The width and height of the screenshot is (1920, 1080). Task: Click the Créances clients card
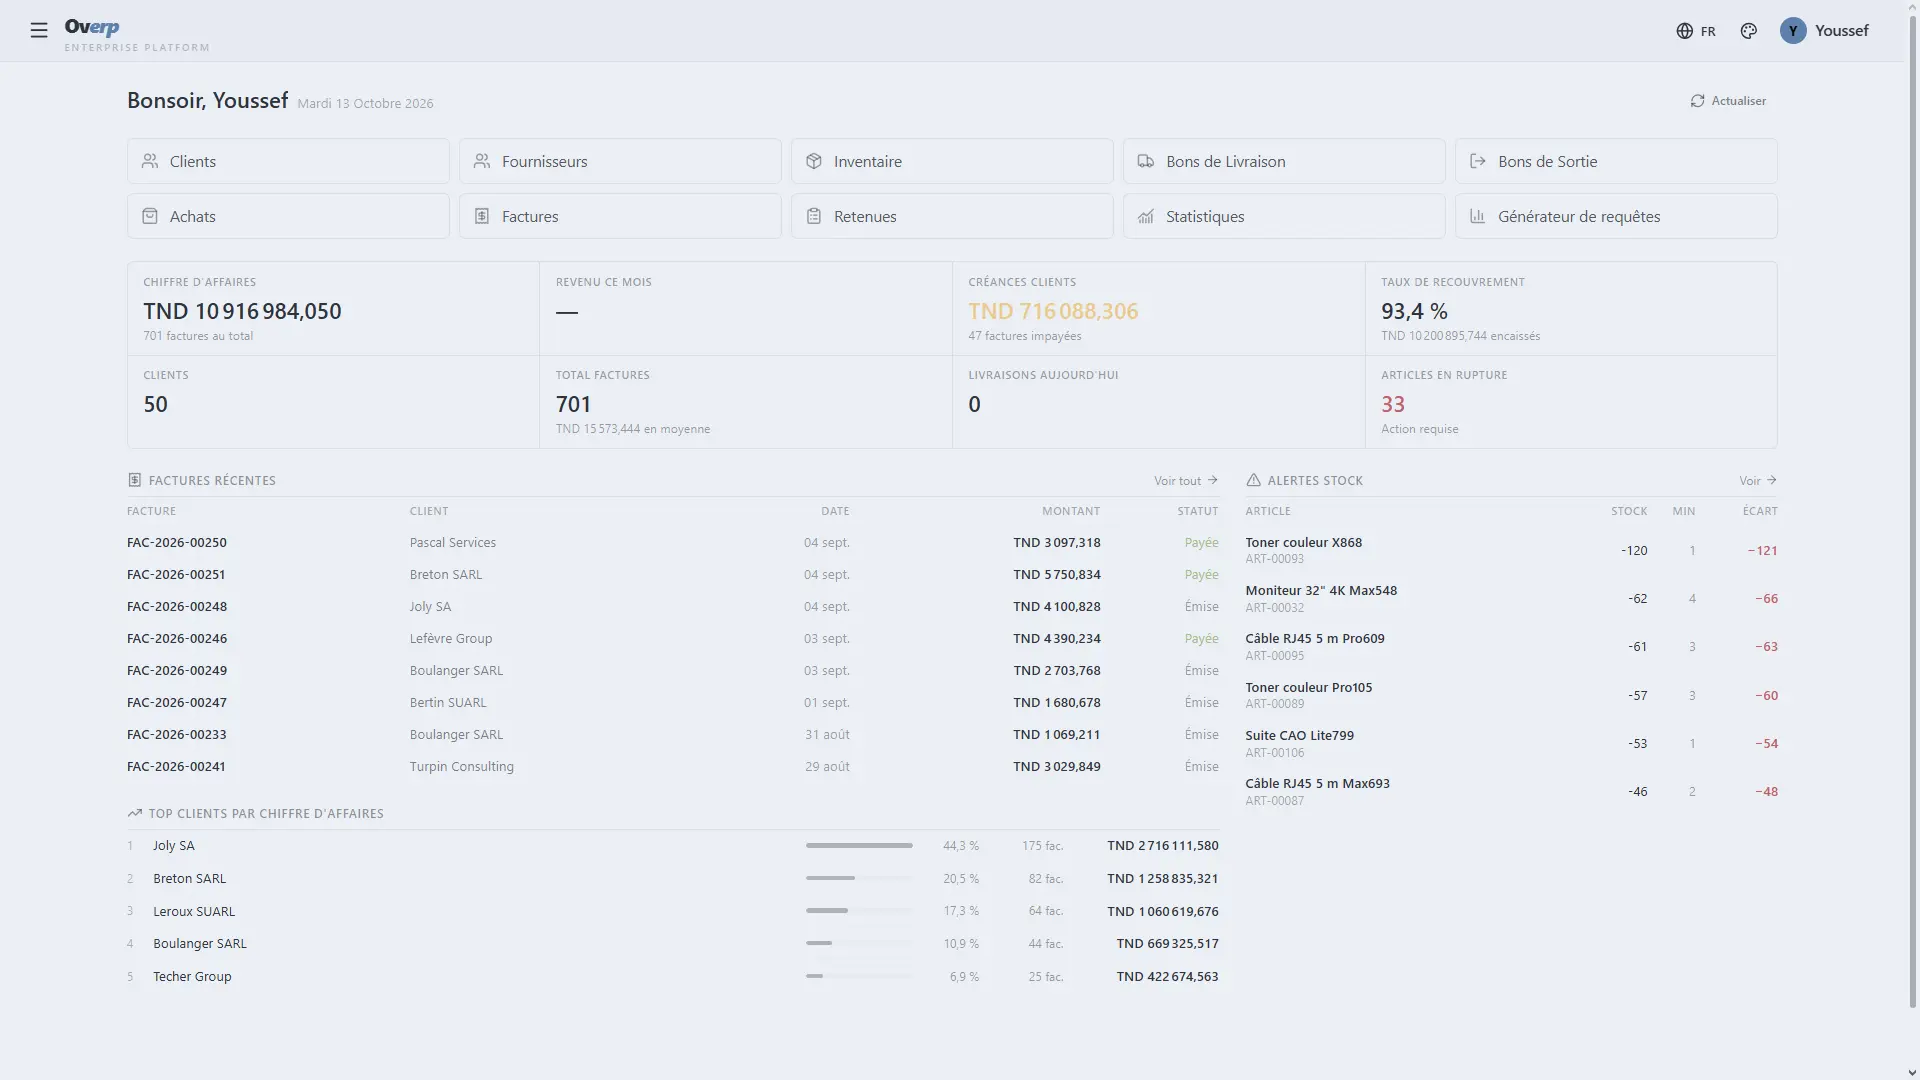[1158, 309]
